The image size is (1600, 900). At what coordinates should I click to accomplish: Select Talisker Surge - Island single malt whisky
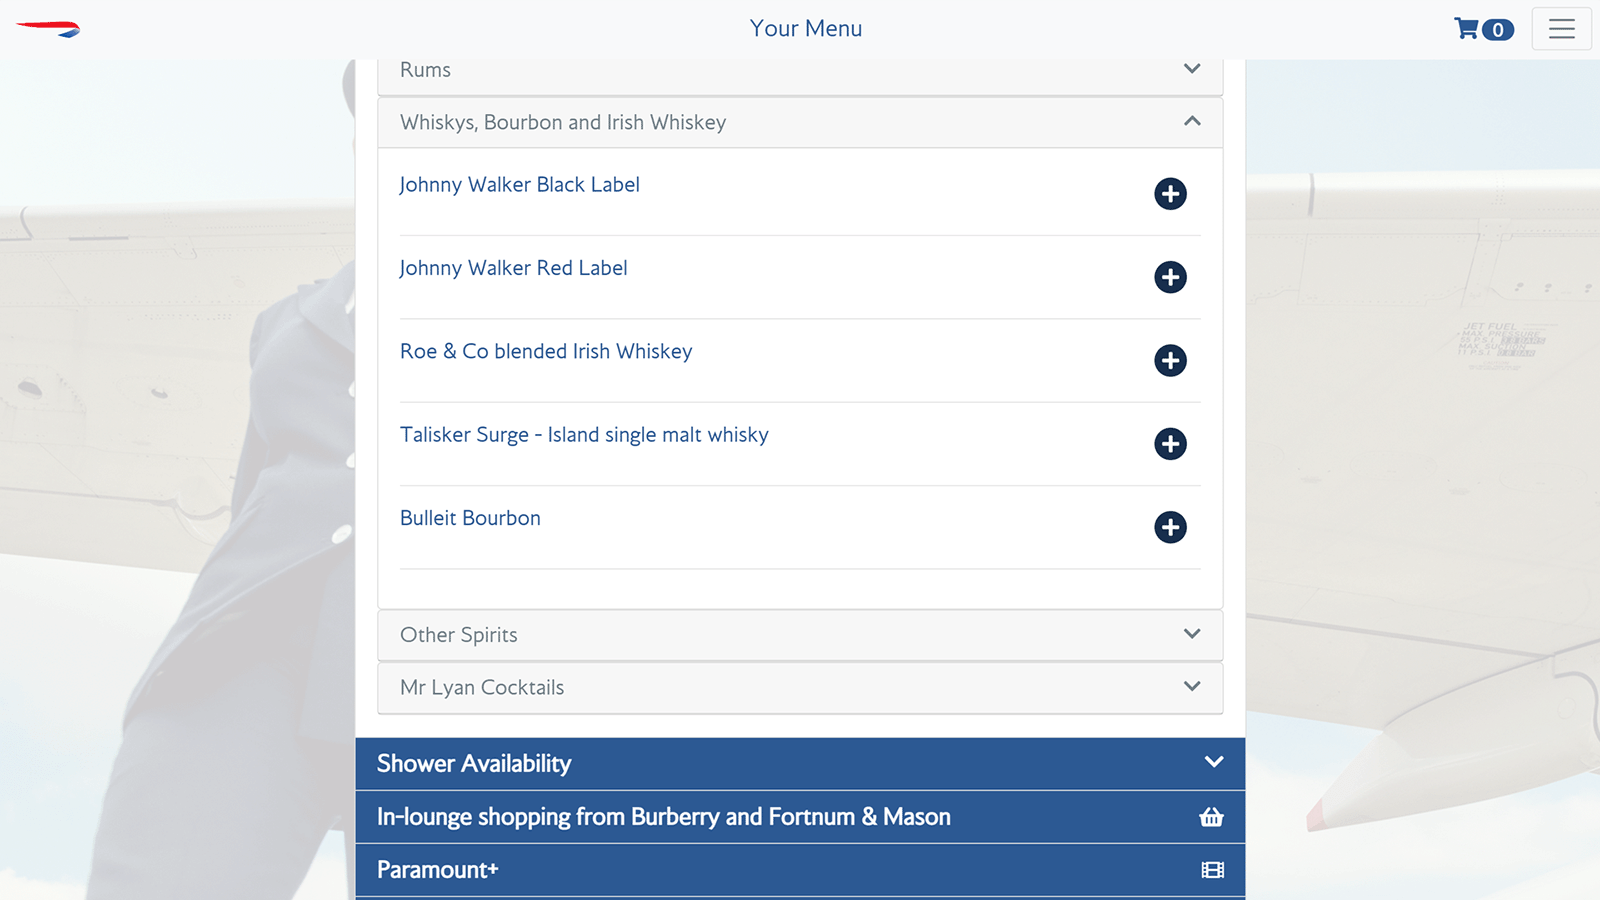point(584,435)
